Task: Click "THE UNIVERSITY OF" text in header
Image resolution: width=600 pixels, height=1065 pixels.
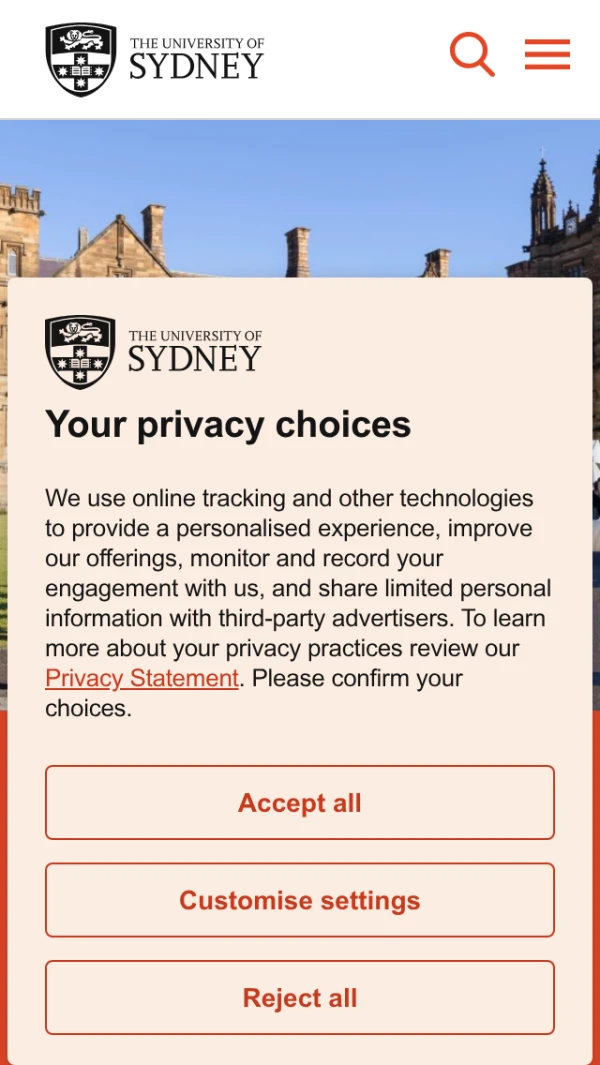Action: point(197,44)
